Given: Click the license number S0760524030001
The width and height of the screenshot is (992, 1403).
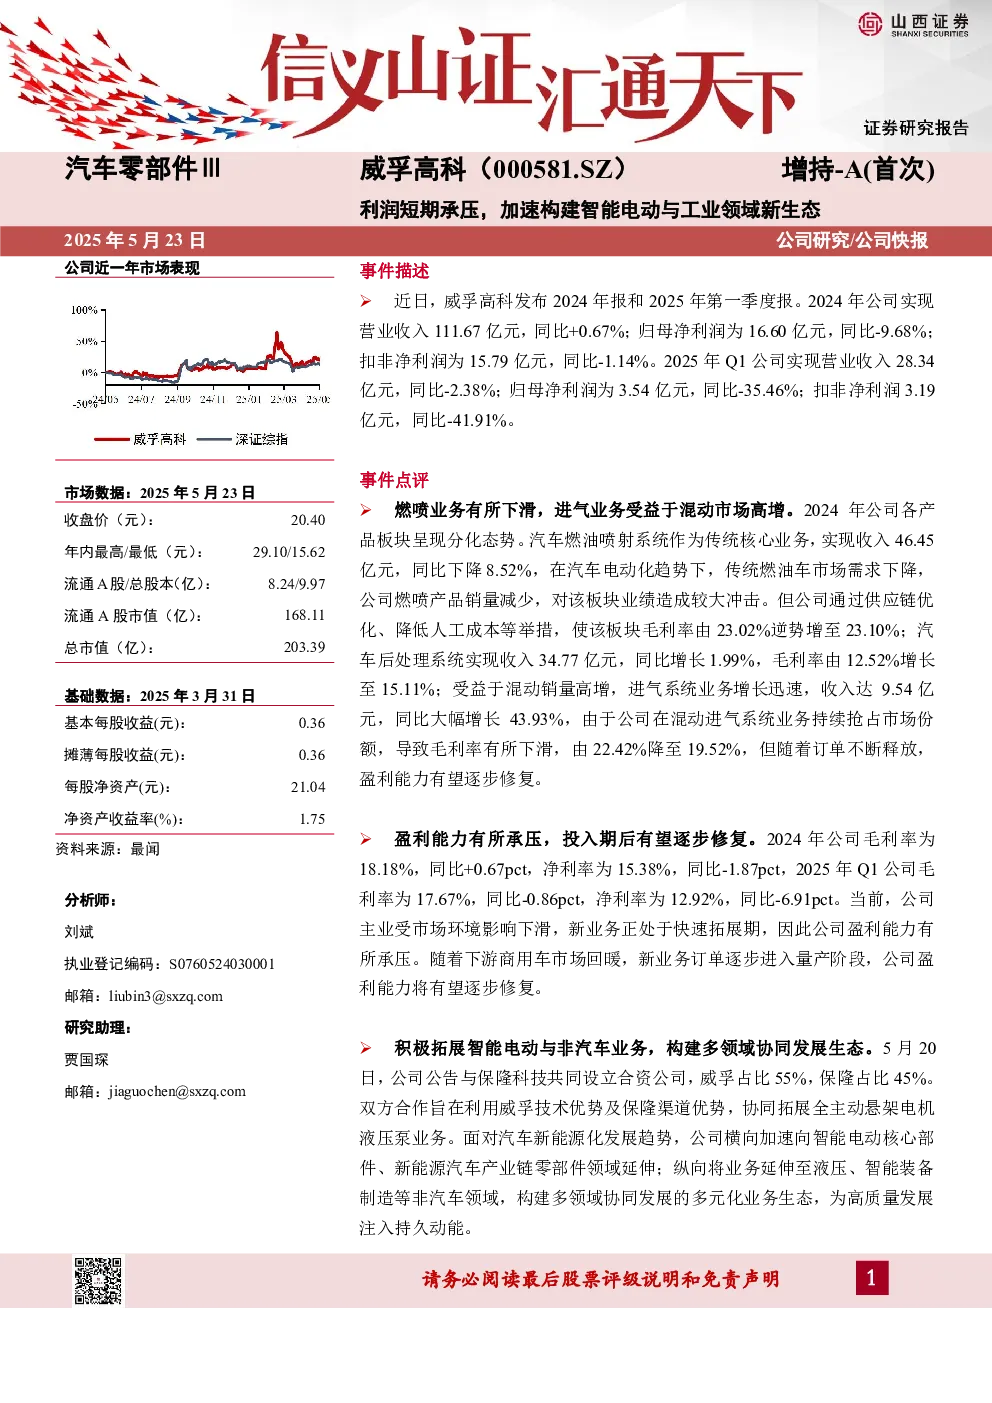Looking at the screenshot, I should click(222, 964).
